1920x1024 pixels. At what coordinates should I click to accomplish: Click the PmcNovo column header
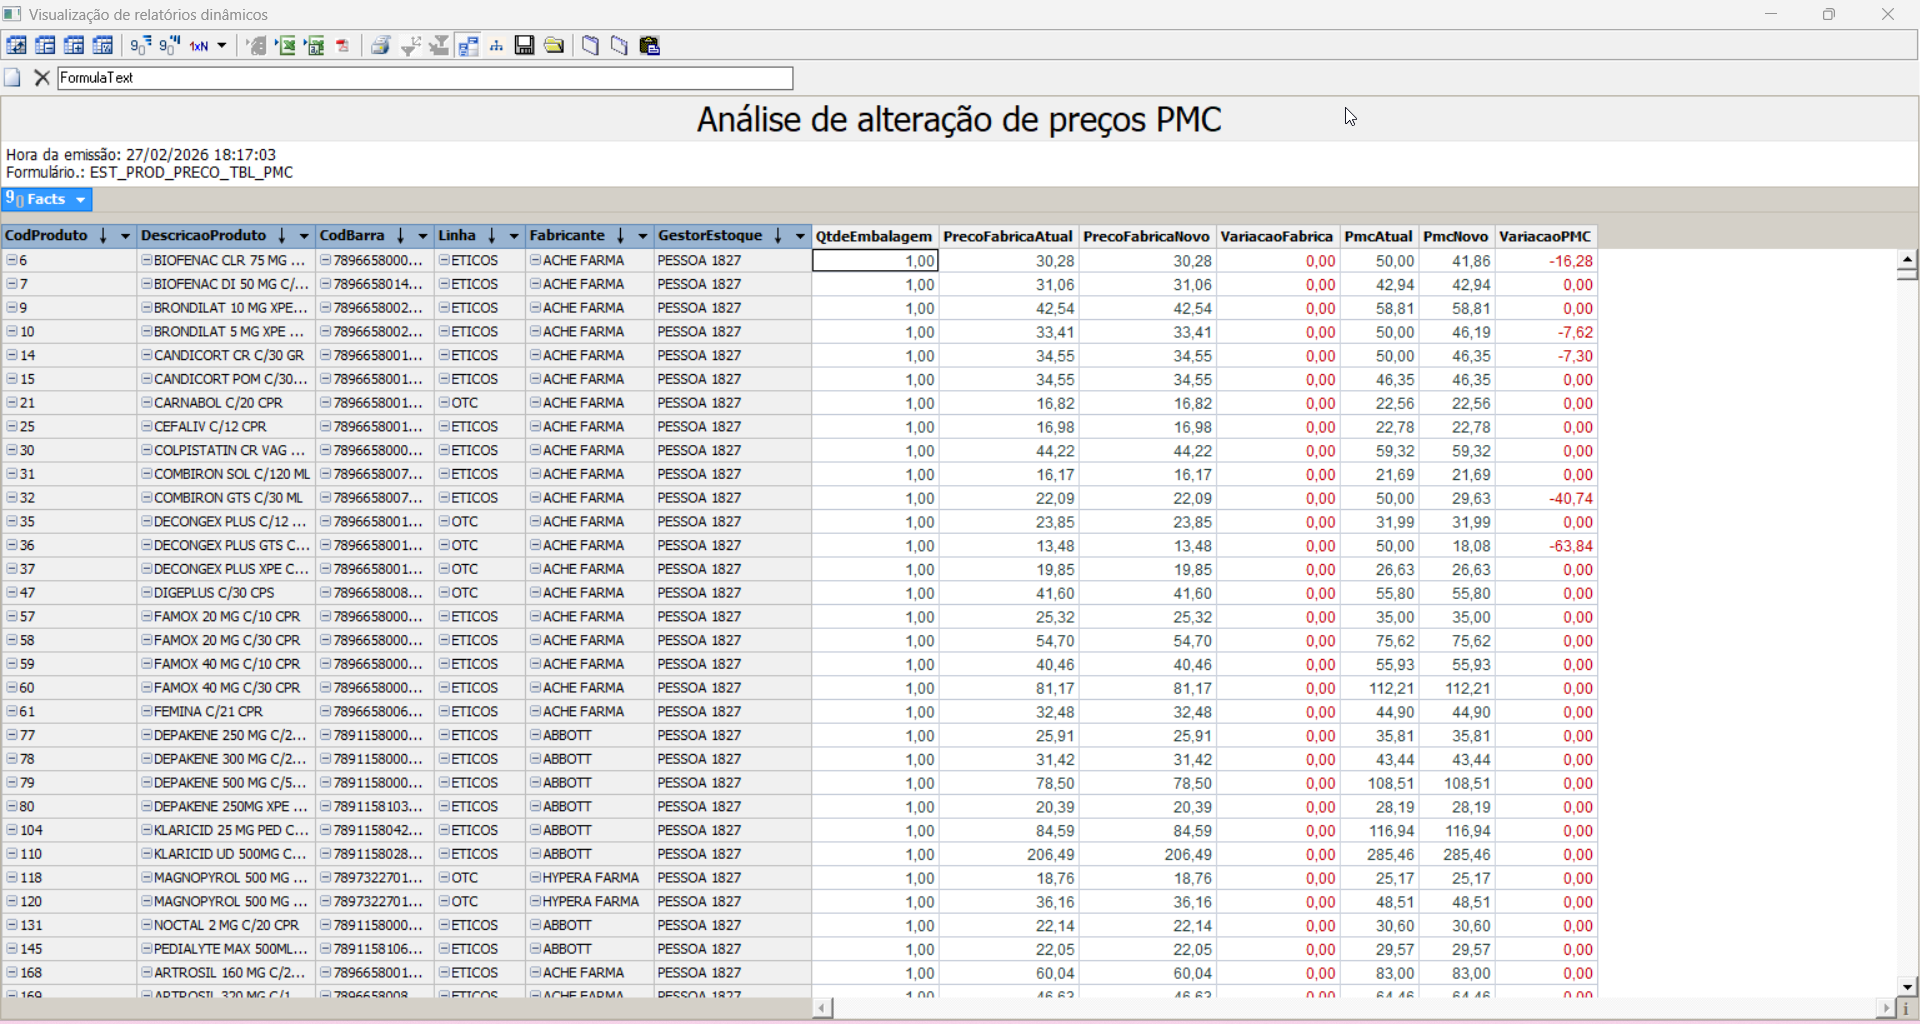pyautogui.click(x=1455, y=236)
